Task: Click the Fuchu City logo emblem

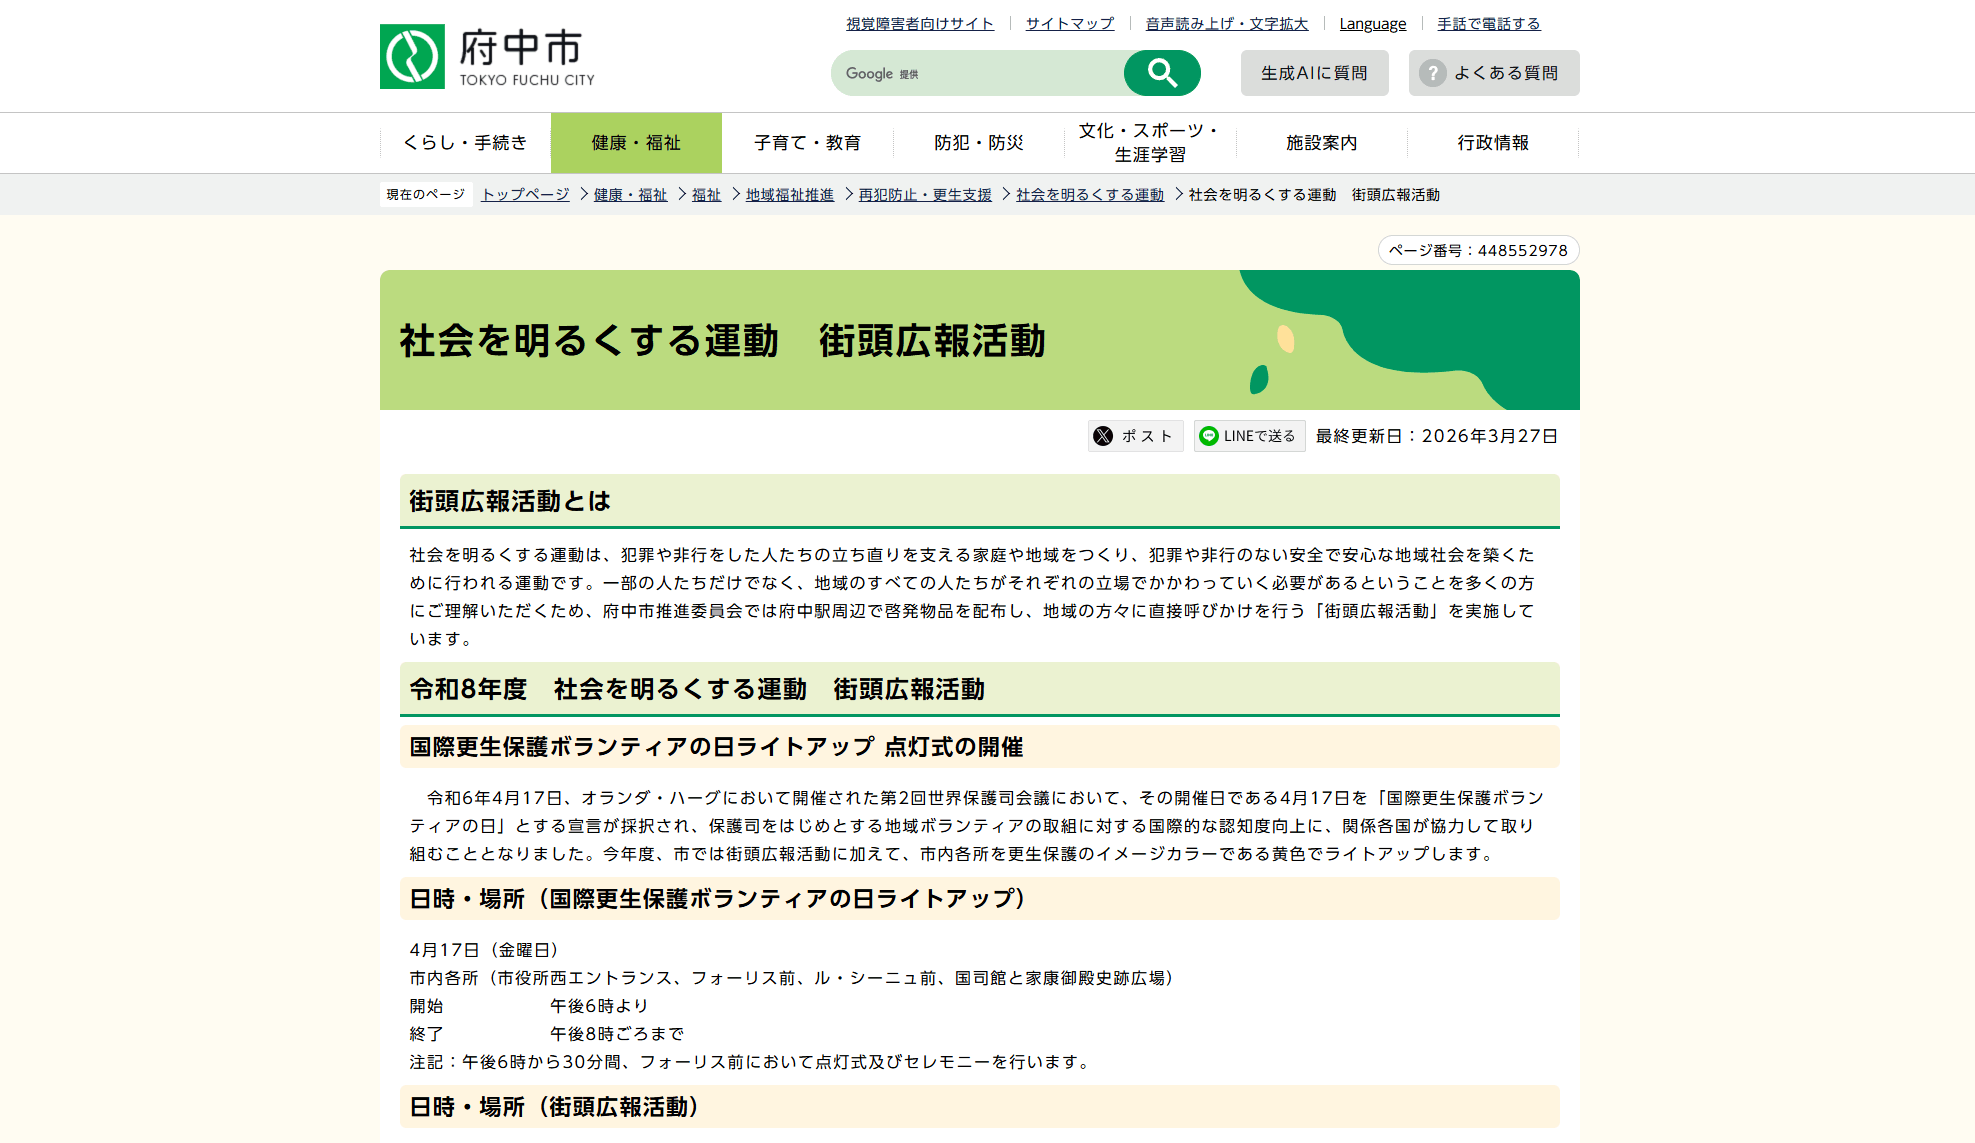Action: tap(412, 57)
